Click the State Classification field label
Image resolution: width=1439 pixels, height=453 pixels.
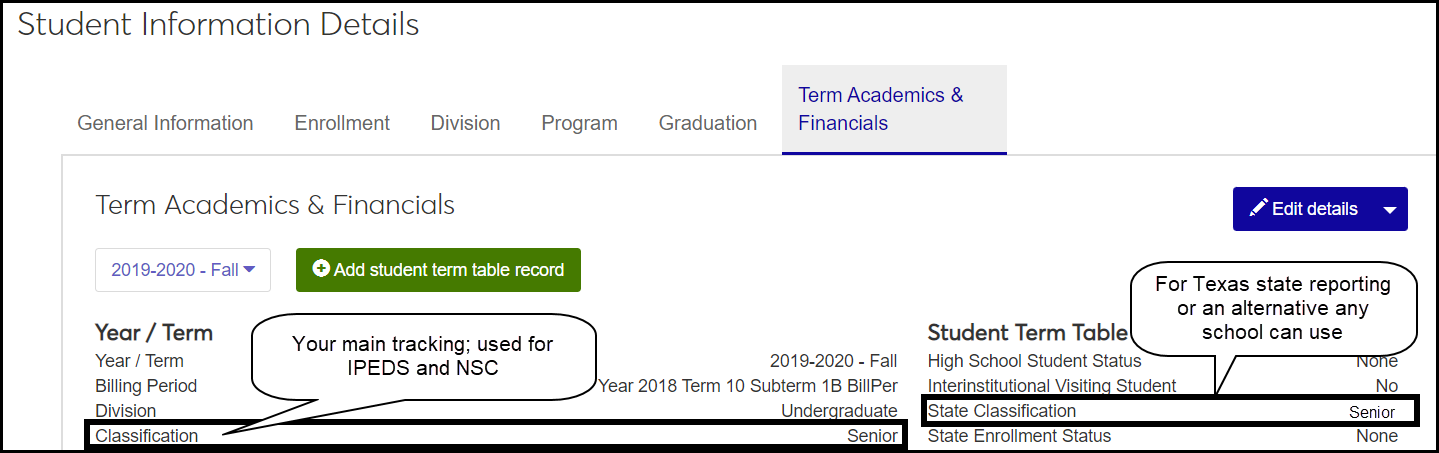tap(1002, 411)
